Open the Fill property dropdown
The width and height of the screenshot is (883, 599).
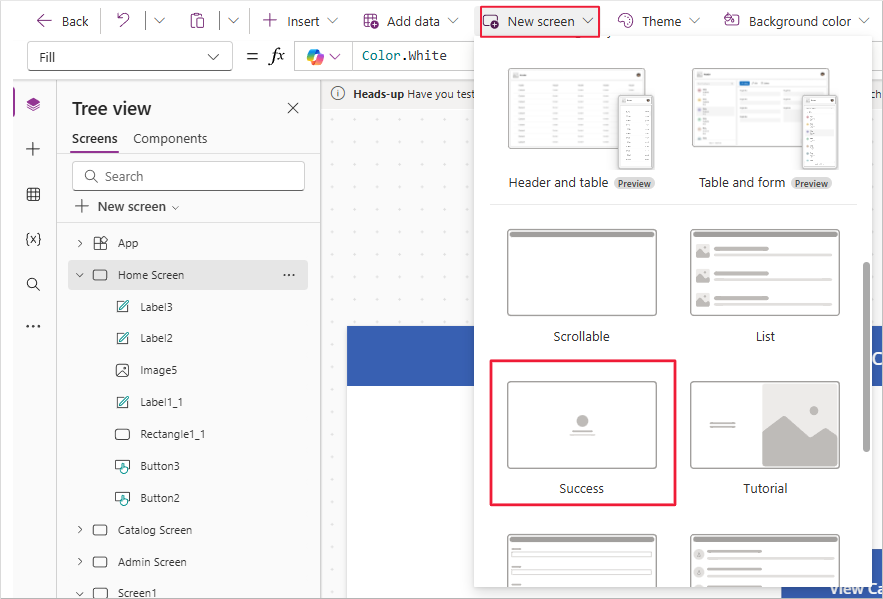pyautogui.click(x=129, y=56)
